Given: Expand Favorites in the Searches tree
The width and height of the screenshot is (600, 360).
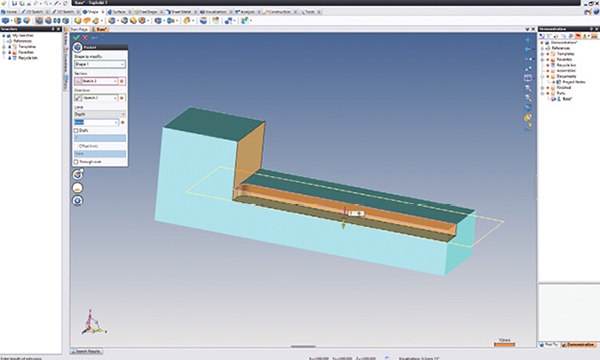Looking at the screenshot, I should 4,52.
